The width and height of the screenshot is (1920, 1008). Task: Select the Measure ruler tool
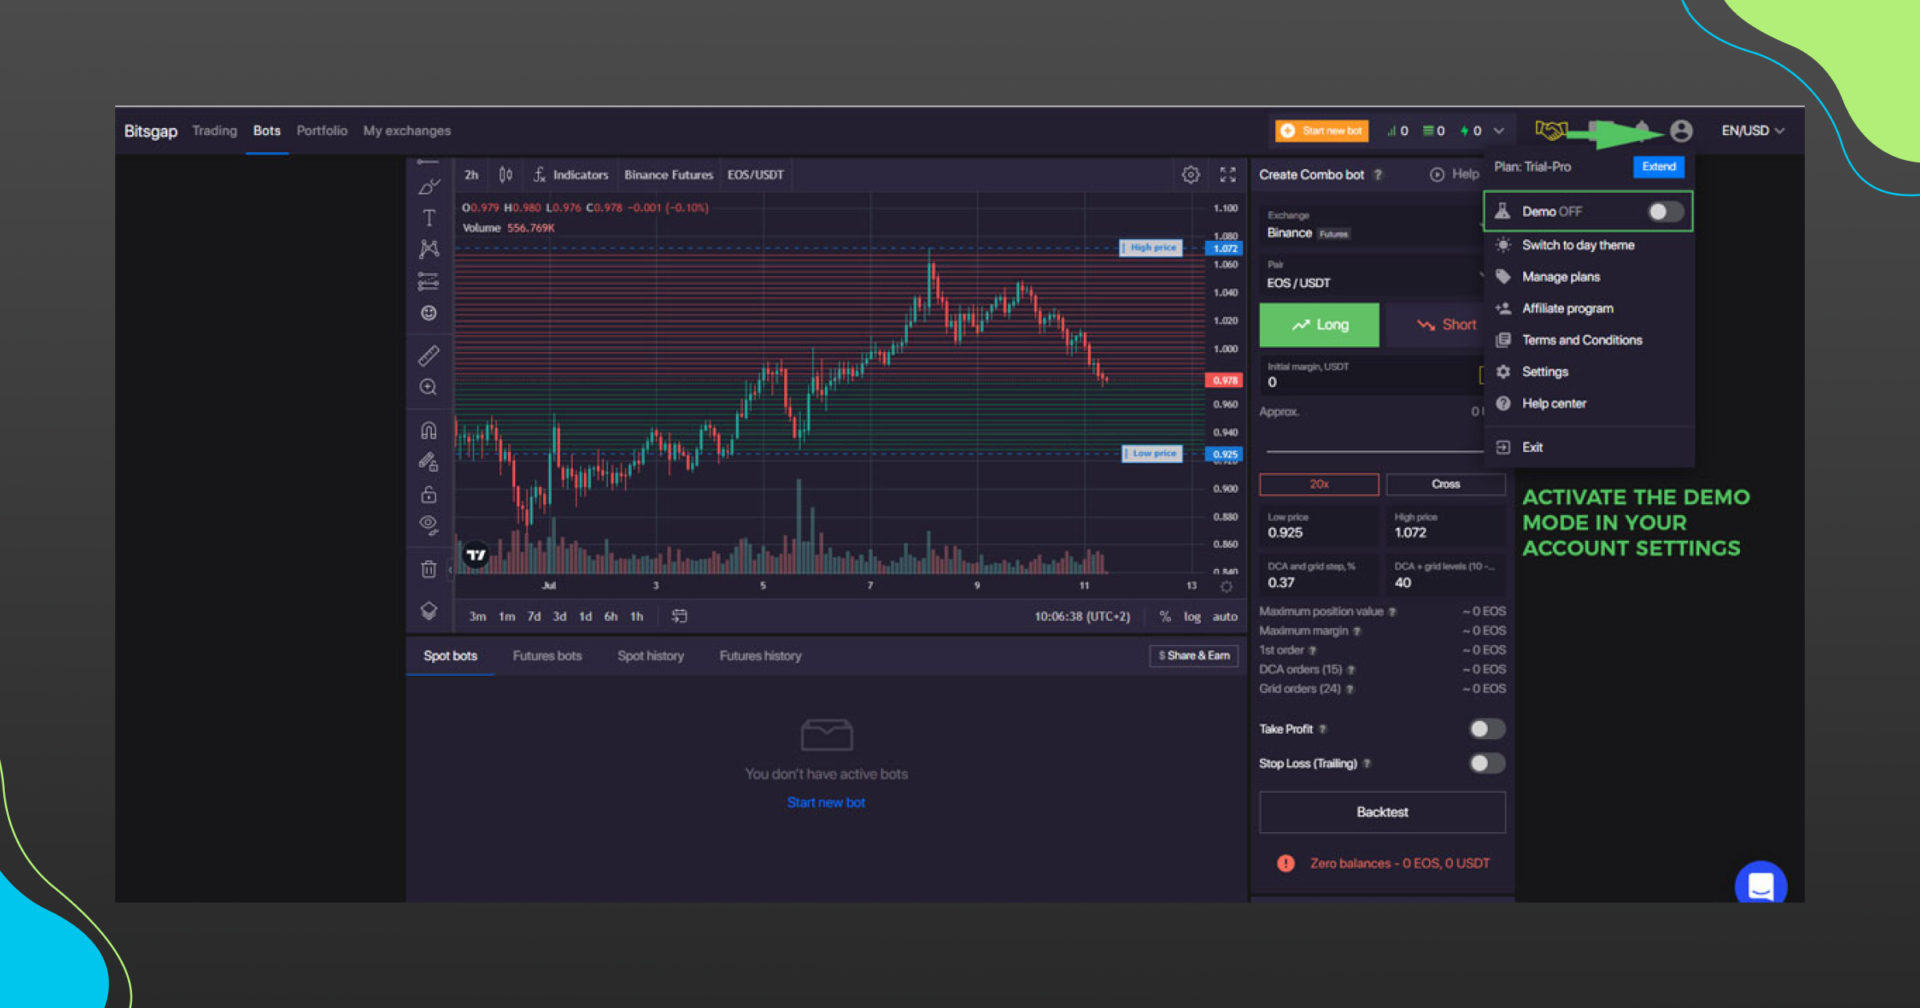pos(428,355)
